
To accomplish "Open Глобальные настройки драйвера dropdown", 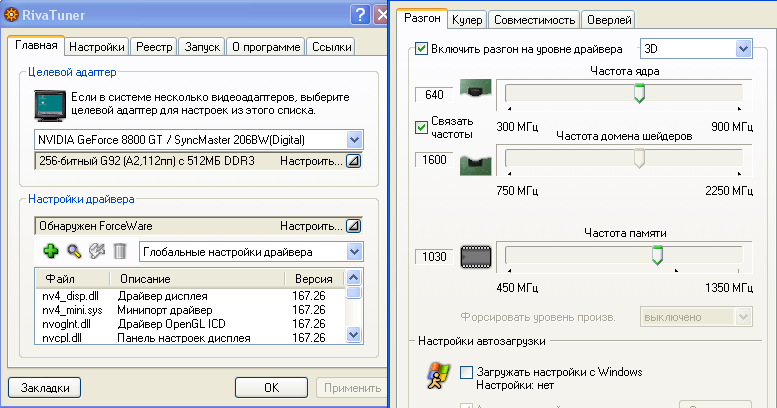I will [354, 252].
